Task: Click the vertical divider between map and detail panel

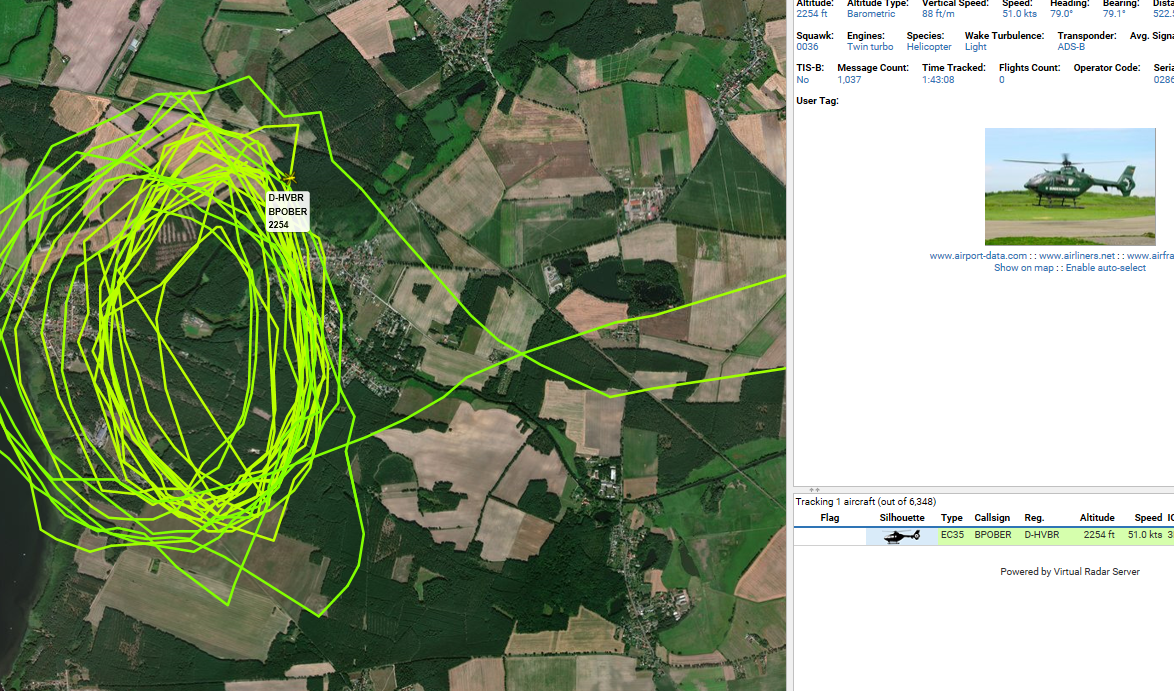Action: (790, 345)
